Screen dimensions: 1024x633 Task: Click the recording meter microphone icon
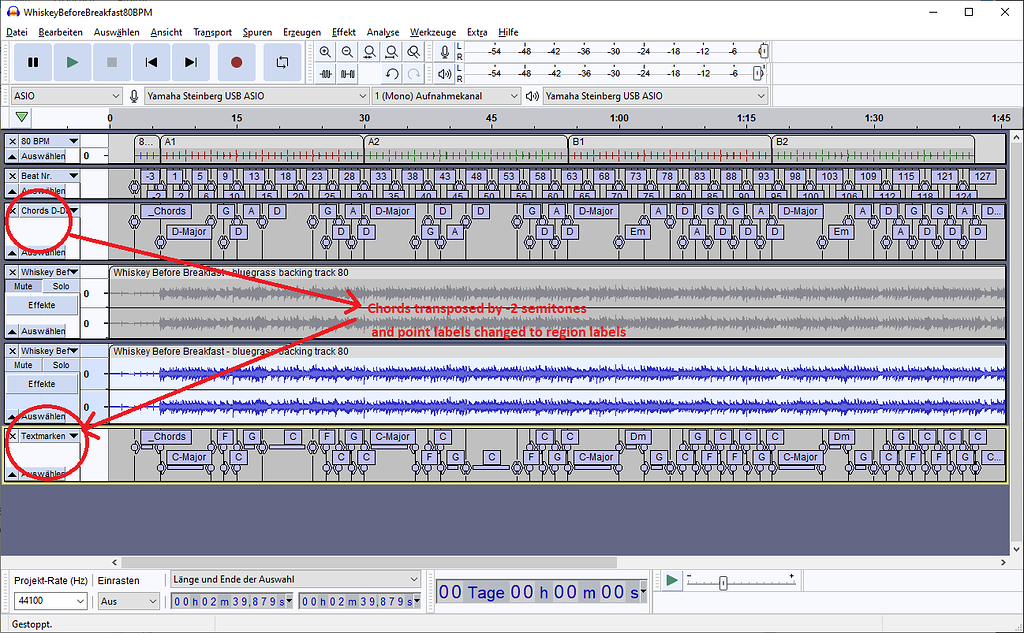click(x=444, y=52)
